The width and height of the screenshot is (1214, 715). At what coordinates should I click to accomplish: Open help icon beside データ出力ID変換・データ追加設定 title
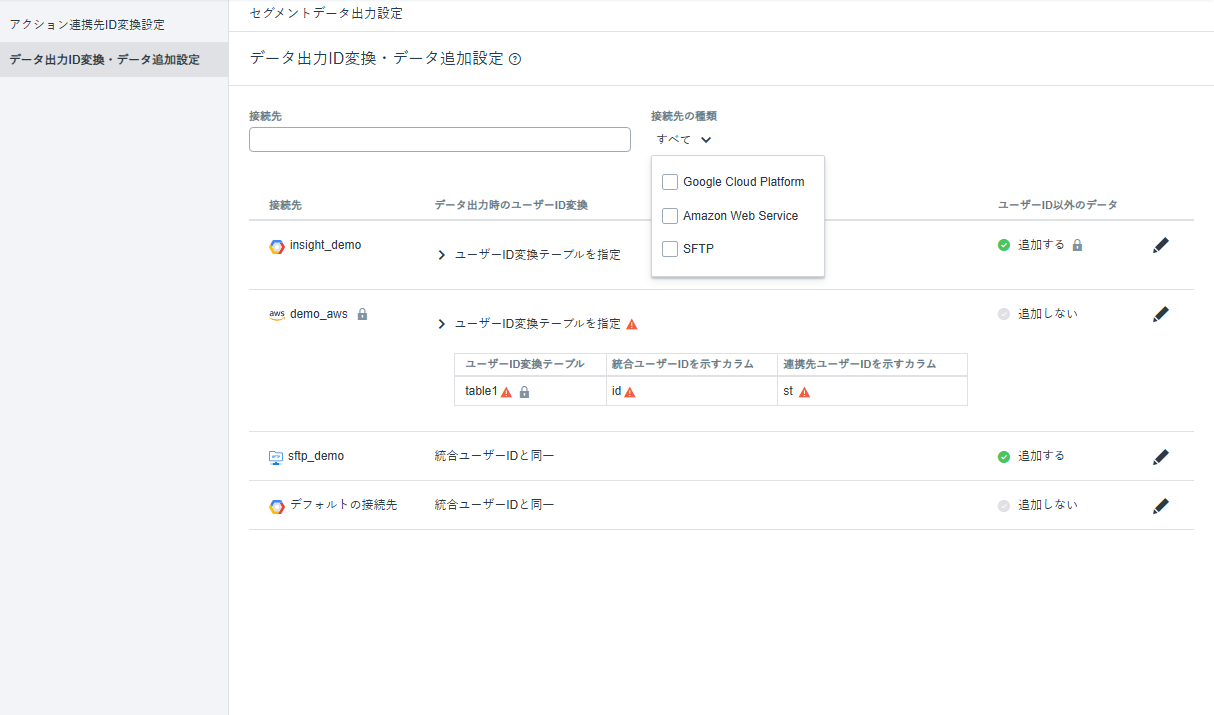coord(515,59)
